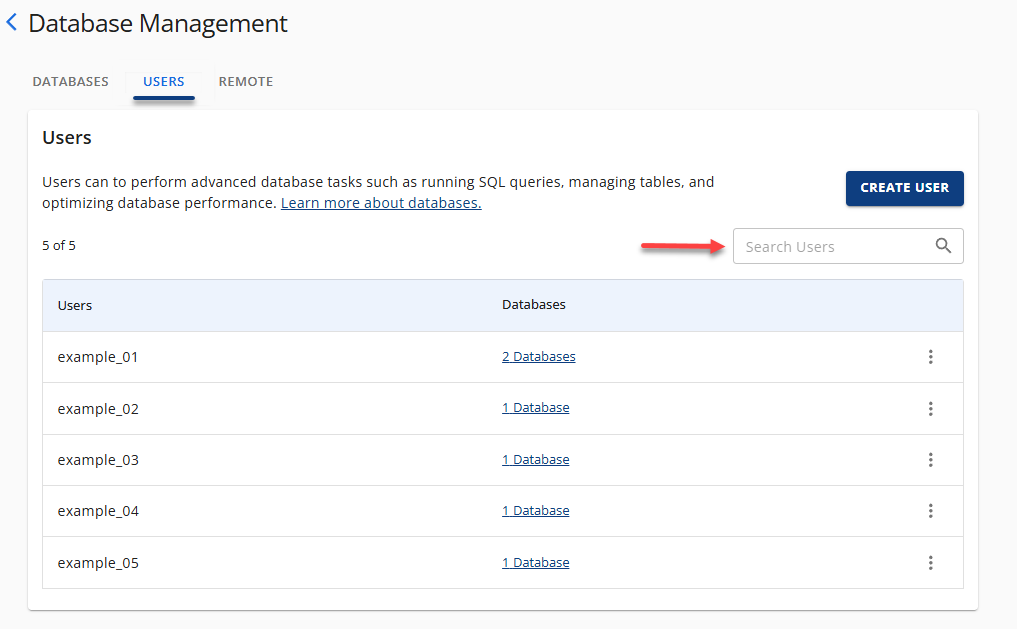Image resolution: width=1017 pixels, height=629 pixels.
Task: Open the actions menu for example_03
Action: 931,459
